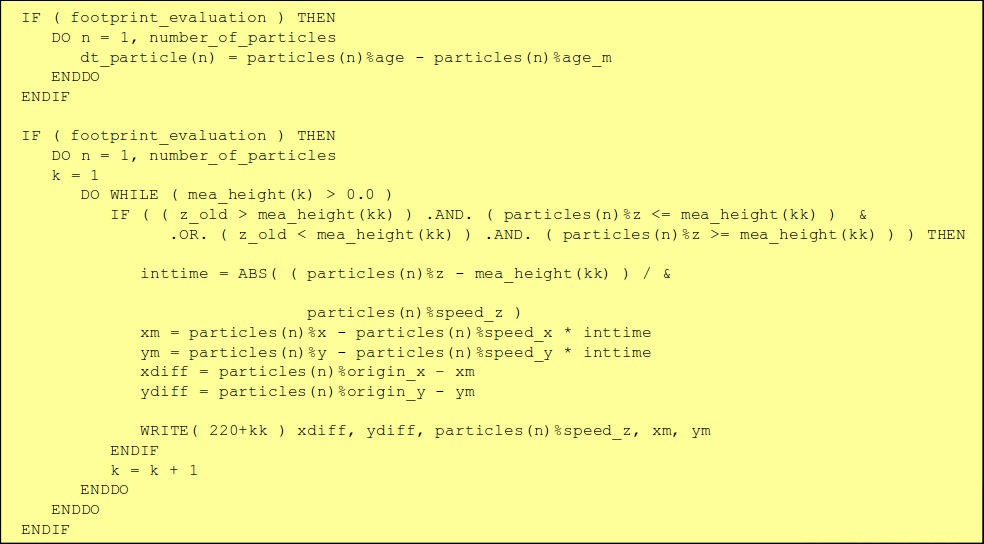Click the xdiff = particles(n)%origin_x line
This screenshot has height=544, width=984.
click(x=308, y=372)
